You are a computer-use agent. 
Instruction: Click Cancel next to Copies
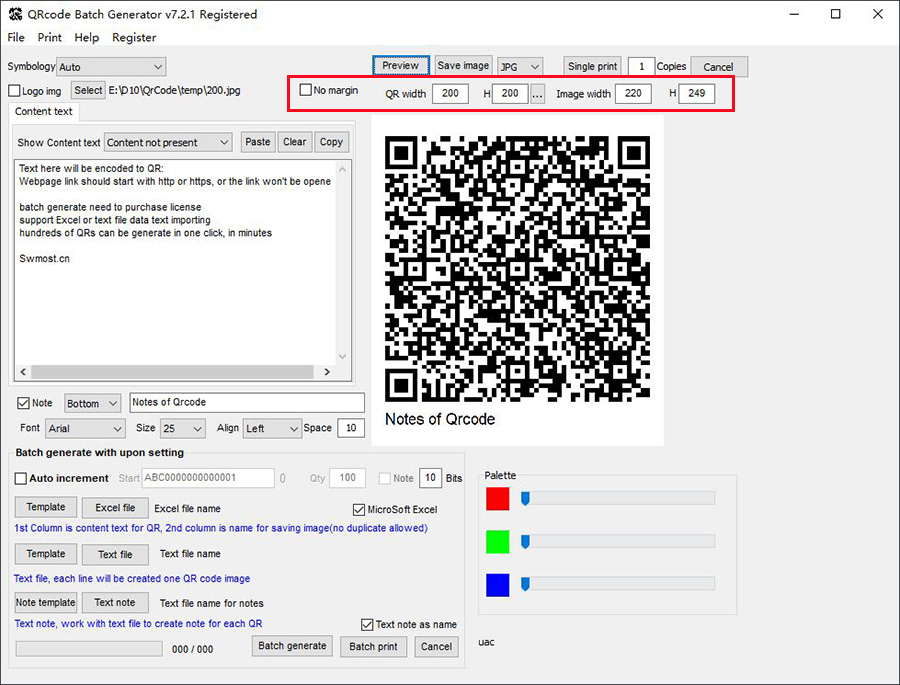(719, 67)
